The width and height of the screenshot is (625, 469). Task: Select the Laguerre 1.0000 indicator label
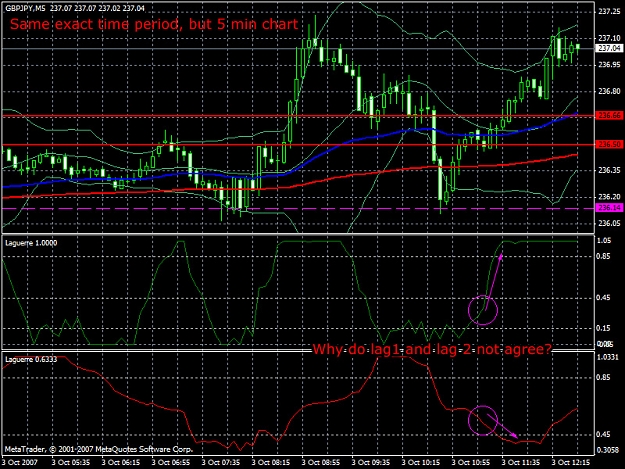pyautogui.click(x=31, y=243)
